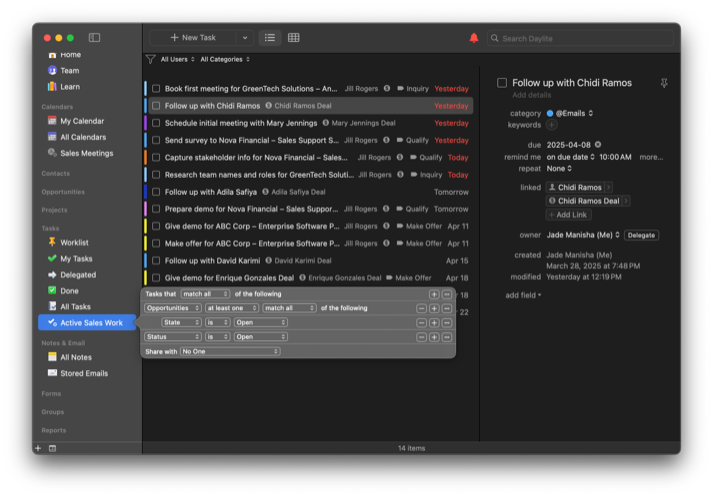Open the All Categories filter
This screenshot has width=713, height=498.
click(x=225, y=59)
